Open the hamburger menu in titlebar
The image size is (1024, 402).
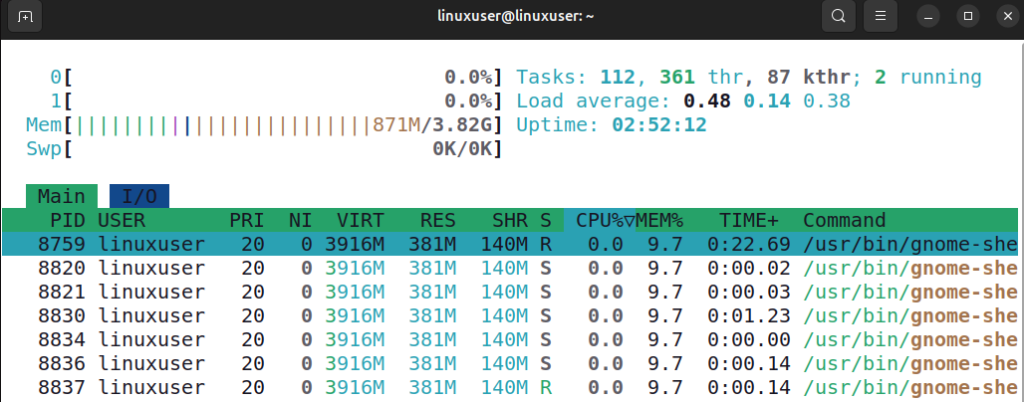pyautogui.click(x=880, y=17)
